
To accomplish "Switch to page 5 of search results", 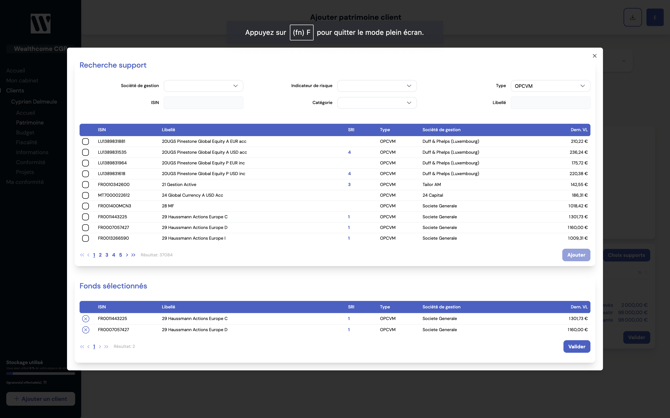I will [x=120, y=255].
